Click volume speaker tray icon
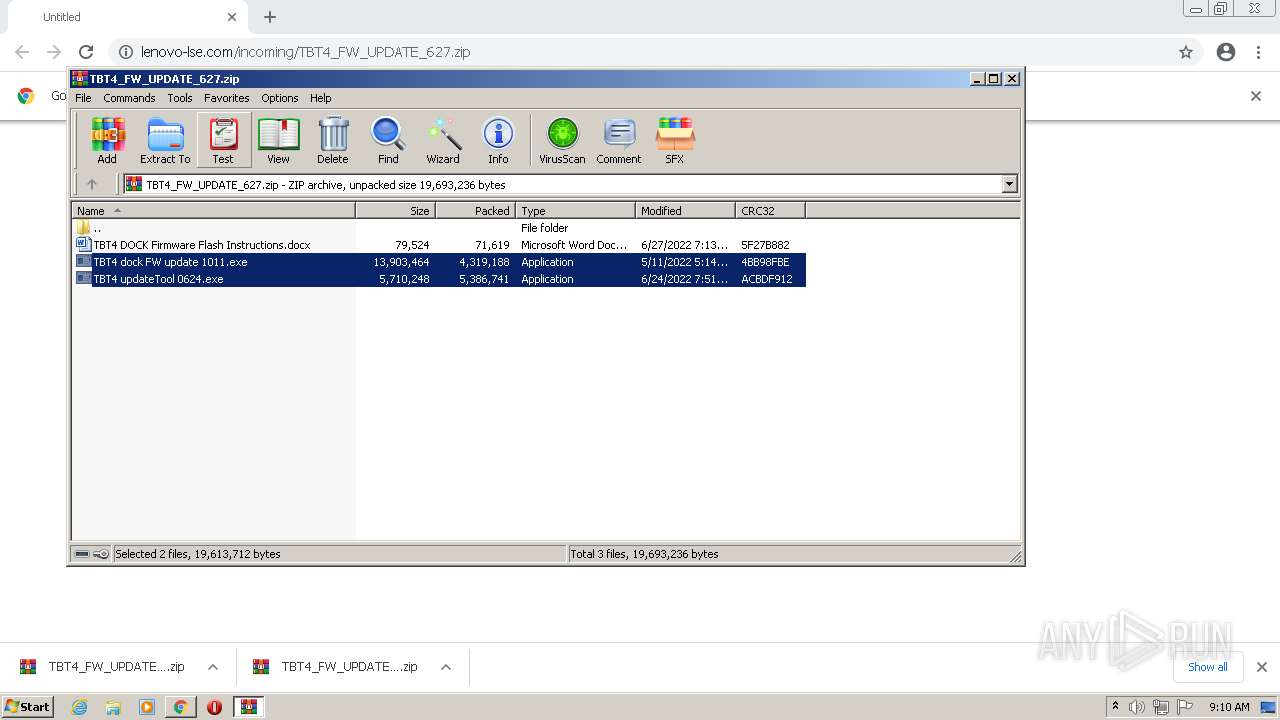Viewport: 1280px width, 720px height. coord(1137,707)
